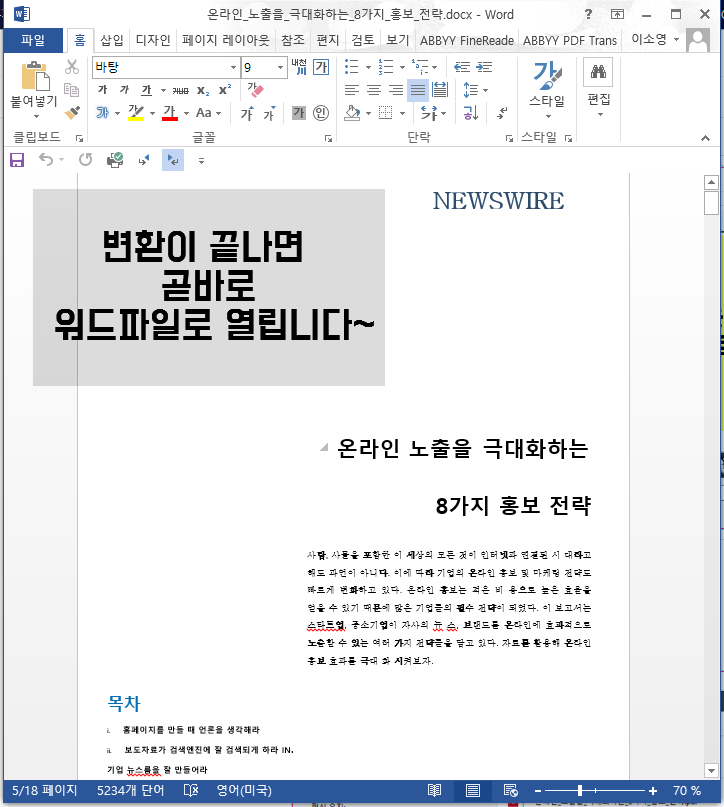Click the Quick Print printer icon

(x=115, y=160)
